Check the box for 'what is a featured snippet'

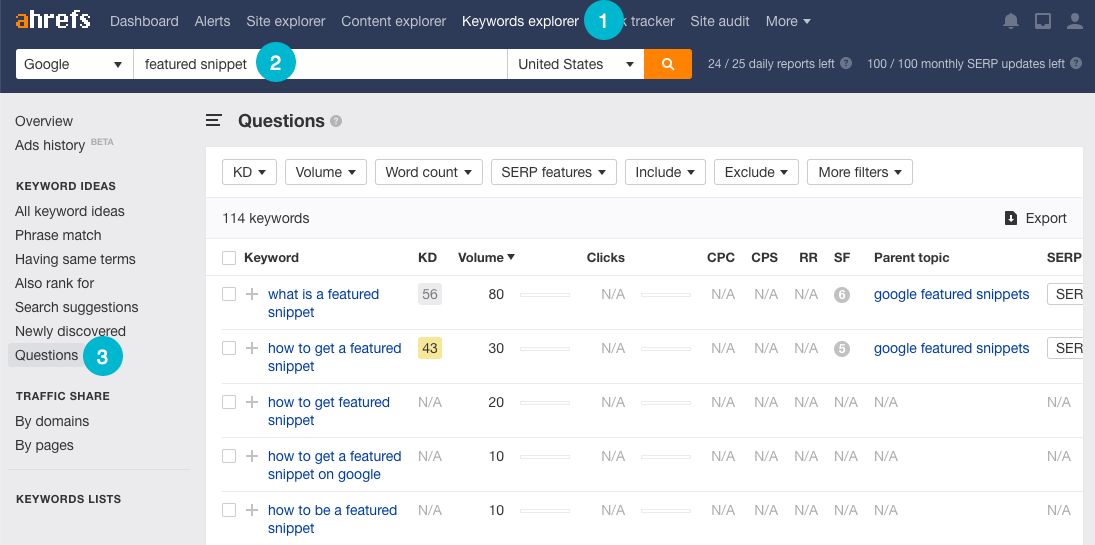point(229,294)
